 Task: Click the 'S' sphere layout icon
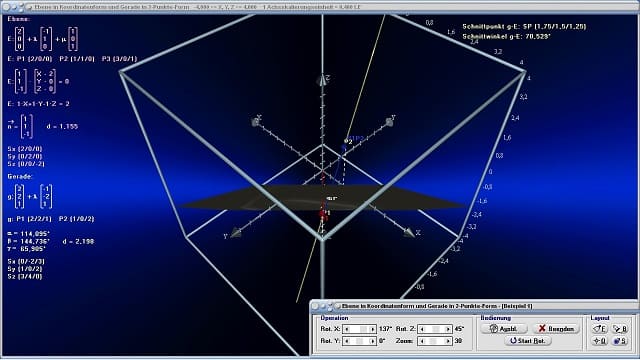tap(620, 341)
